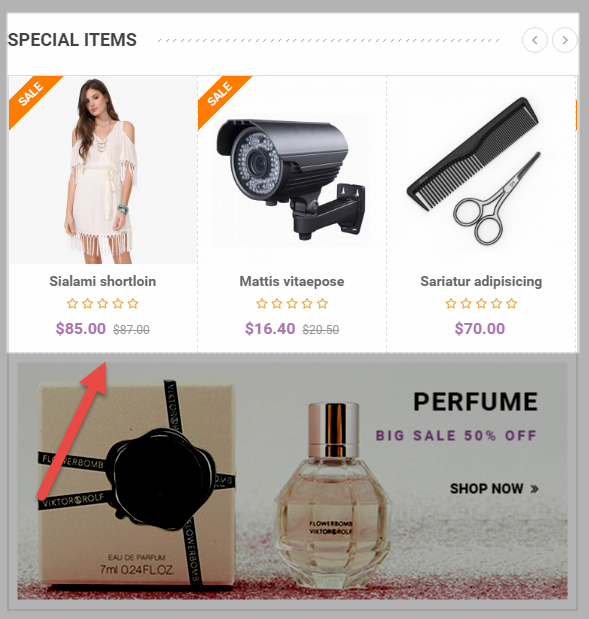Open the Sariatur adipisicing product link
589x619 pixels.
click(x=481, y=281)
